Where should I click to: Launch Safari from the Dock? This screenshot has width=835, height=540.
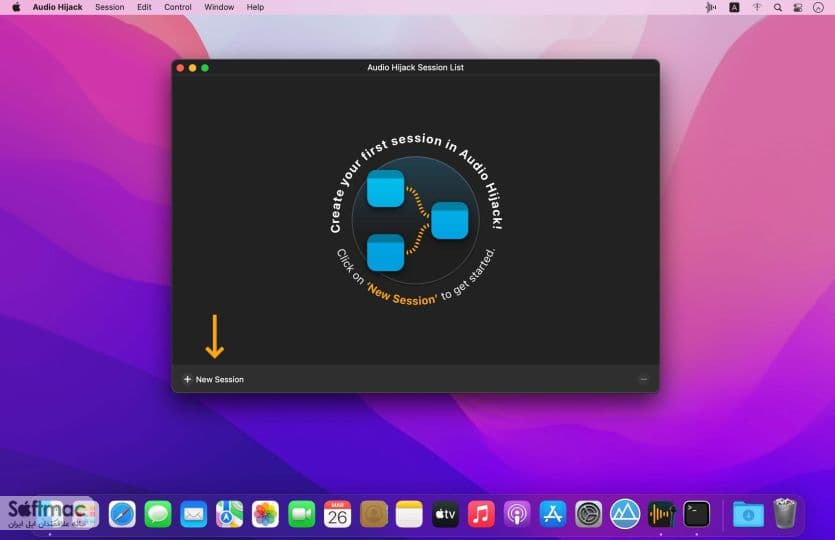tap(122, 514)
